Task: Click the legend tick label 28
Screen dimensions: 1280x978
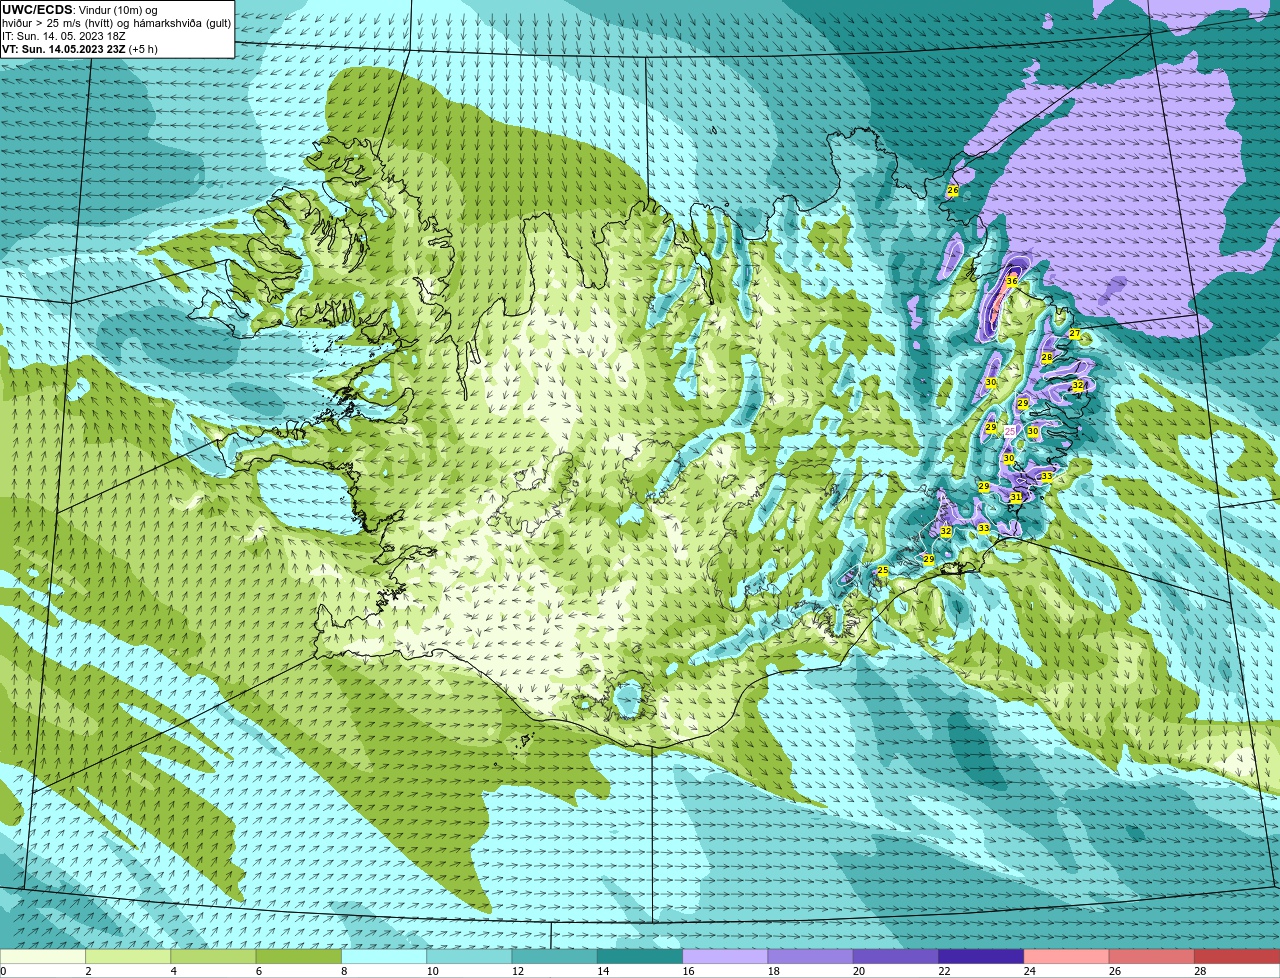Action: (1201, 971)
